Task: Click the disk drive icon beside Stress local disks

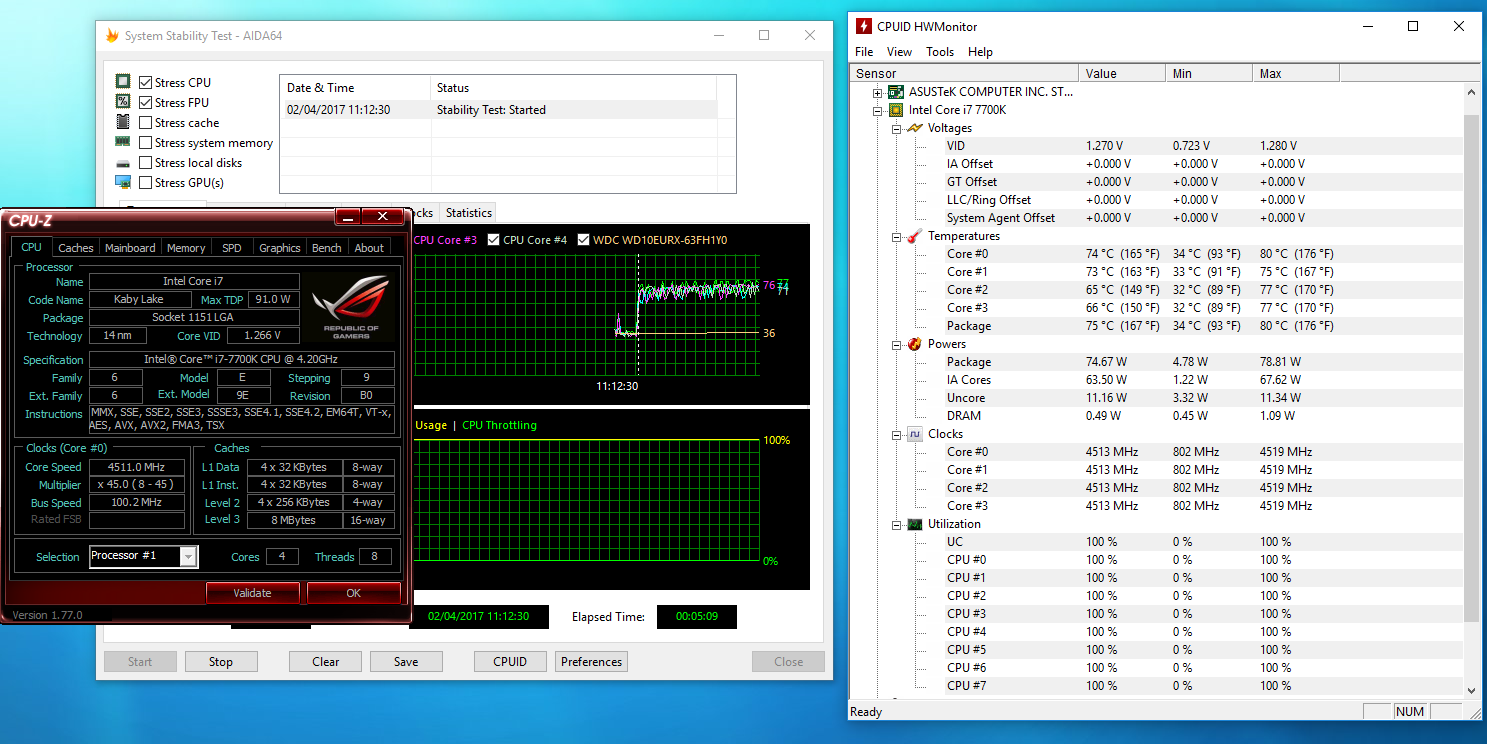Action: tap(123, 163)
